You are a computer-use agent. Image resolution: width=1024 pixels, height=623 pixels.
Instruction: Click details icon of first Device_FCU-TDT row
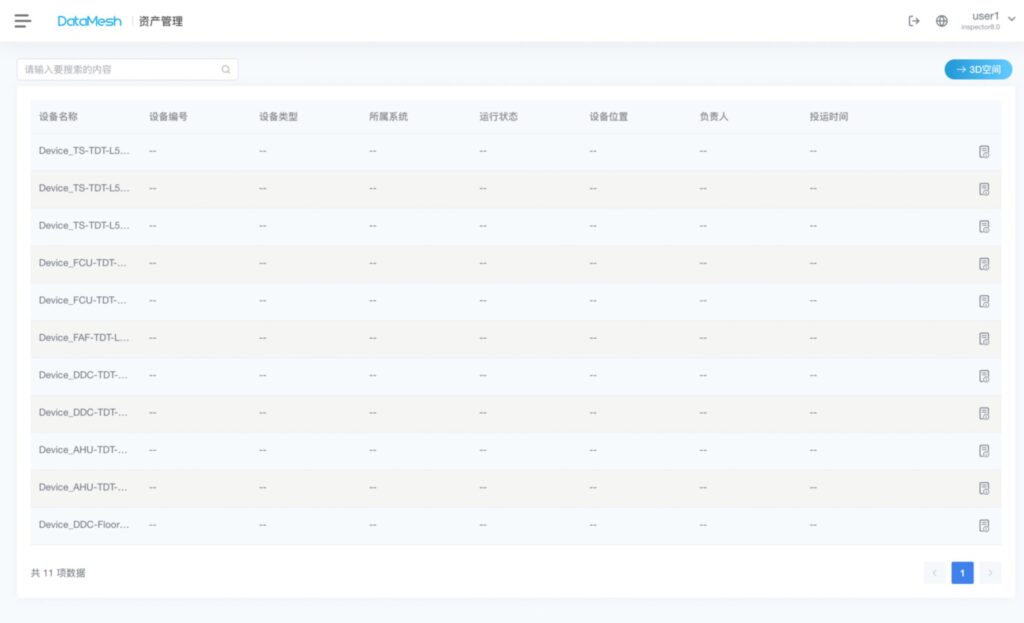(984, 264)
